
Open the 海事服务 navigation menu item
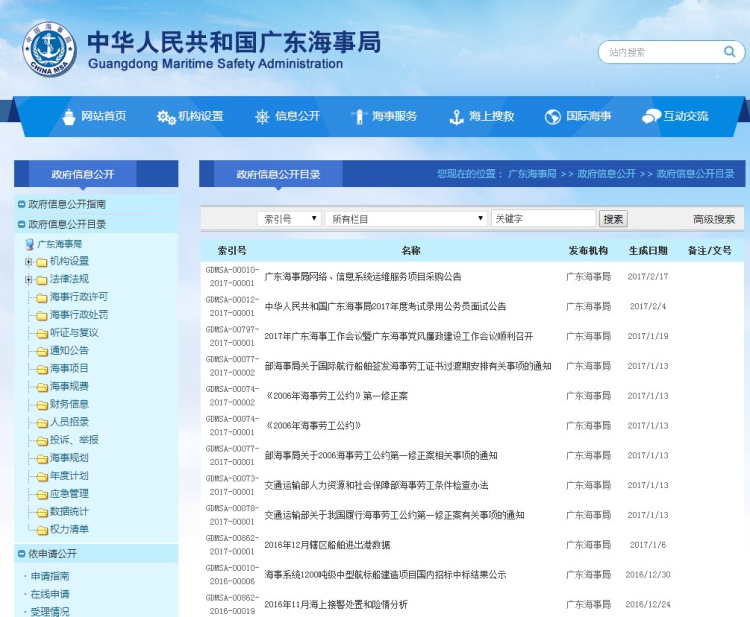click(393, 117)
